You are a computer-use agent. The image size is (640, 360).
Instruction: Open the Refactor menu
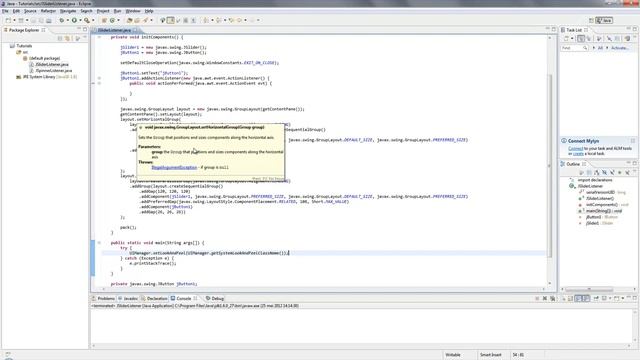pyautogui.click(x=48, y=11)
